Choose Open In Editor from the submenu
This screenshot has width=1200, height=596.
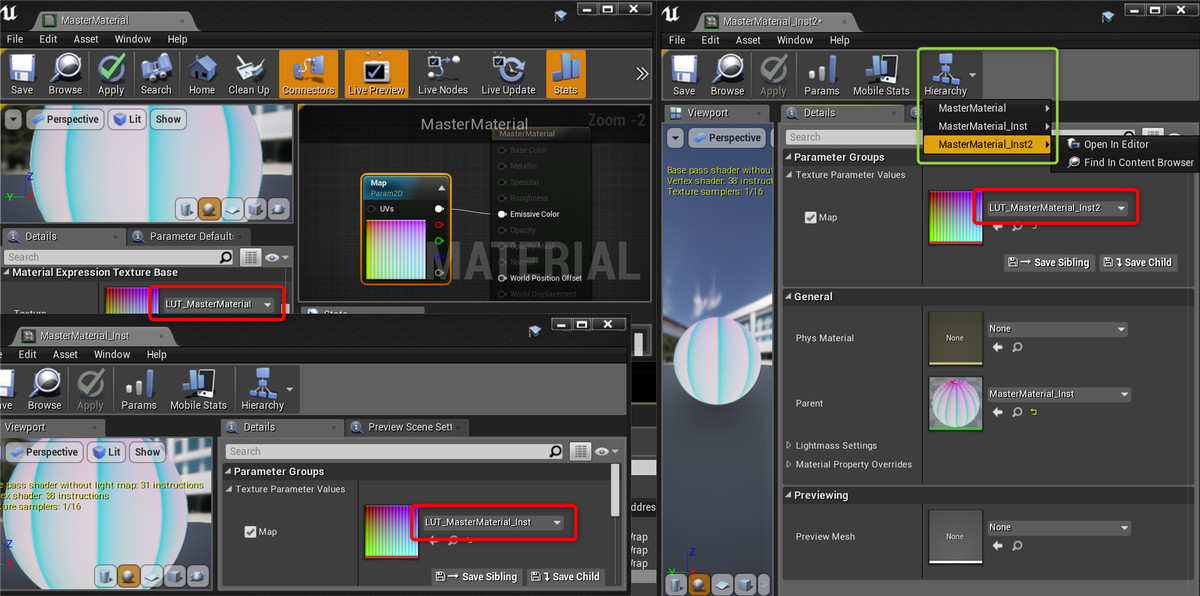click(x=1115, y=144)
